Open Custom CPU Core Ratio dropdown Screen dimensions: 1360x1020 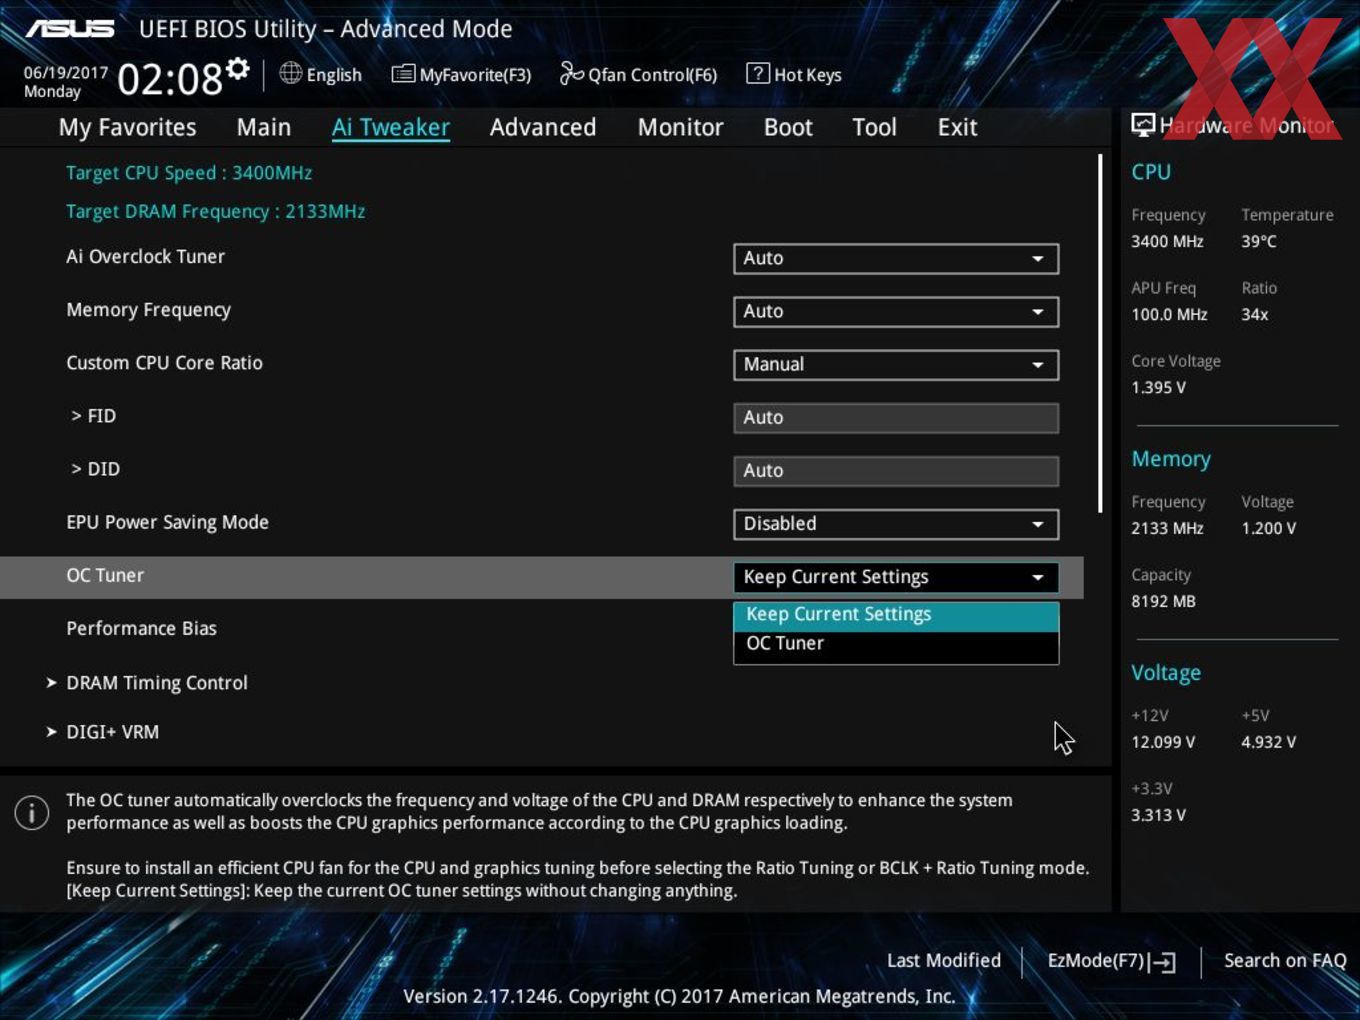click(896, 364)
